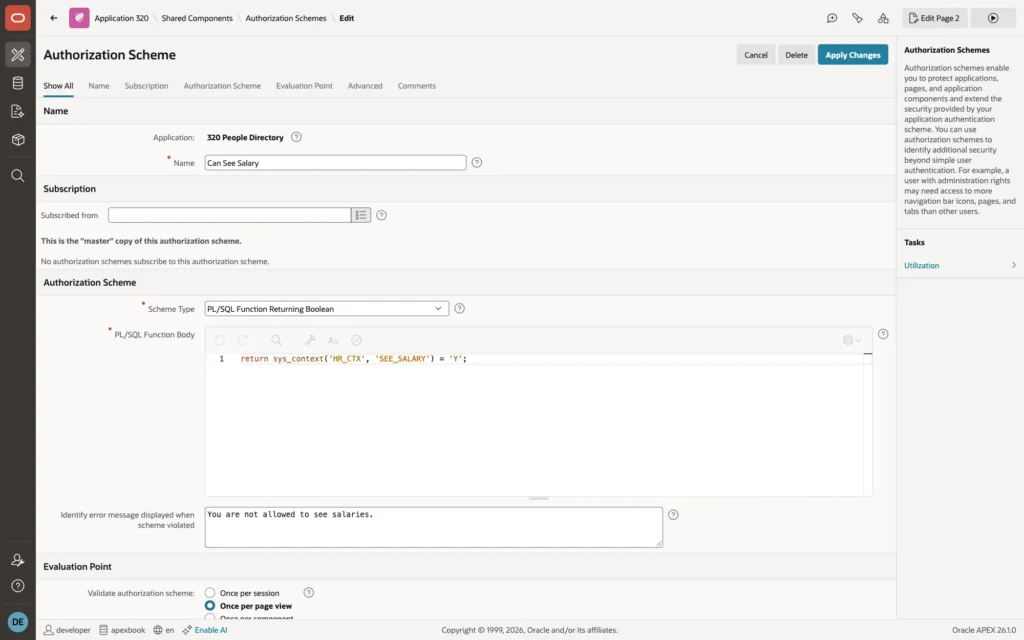The height and width of the screenshot is (640, 1024).
Task: Click the Oracle APEX home logo
Action: pyautogui.click(x=18, y=18)
